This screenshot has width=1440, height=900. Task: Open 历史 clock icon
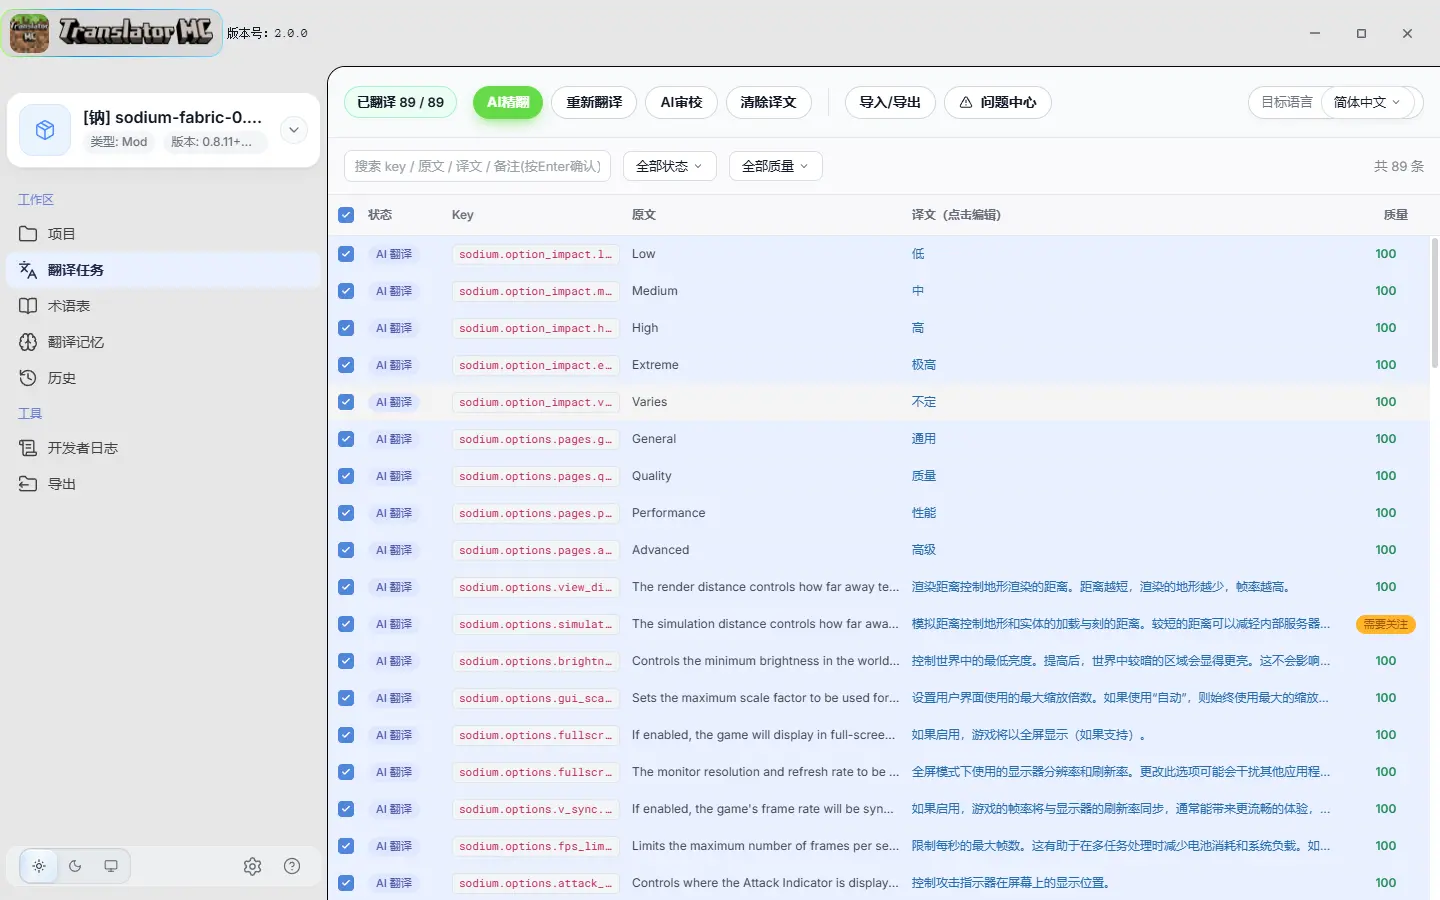point(28,378)
